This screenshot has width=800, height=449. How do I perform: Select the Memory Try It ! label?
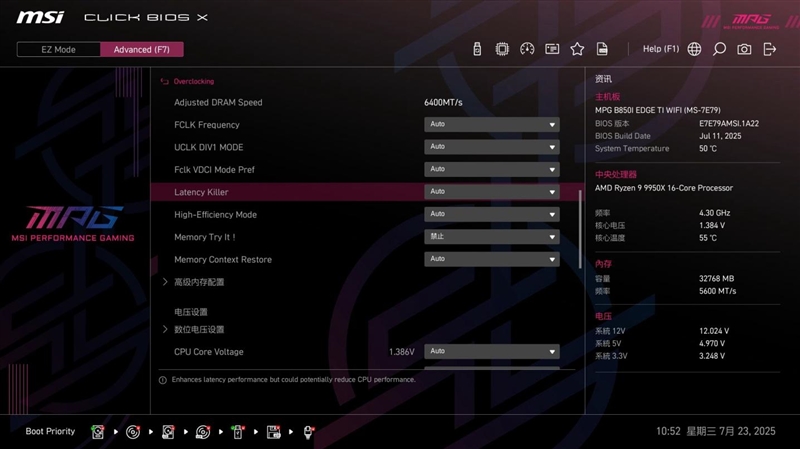coord(205,237)
